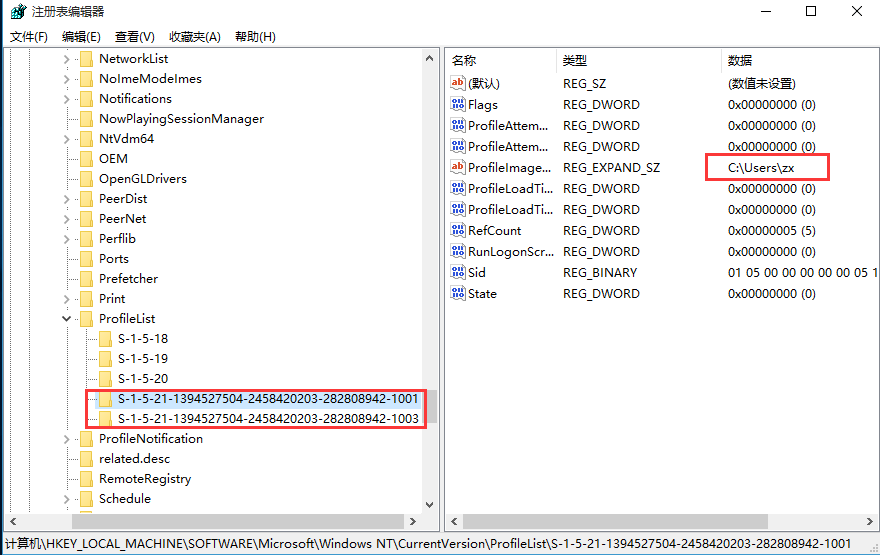880x555 pixels.
Task: Click the RefCount DWORD value icon
Action: click(x=458, y=231)
